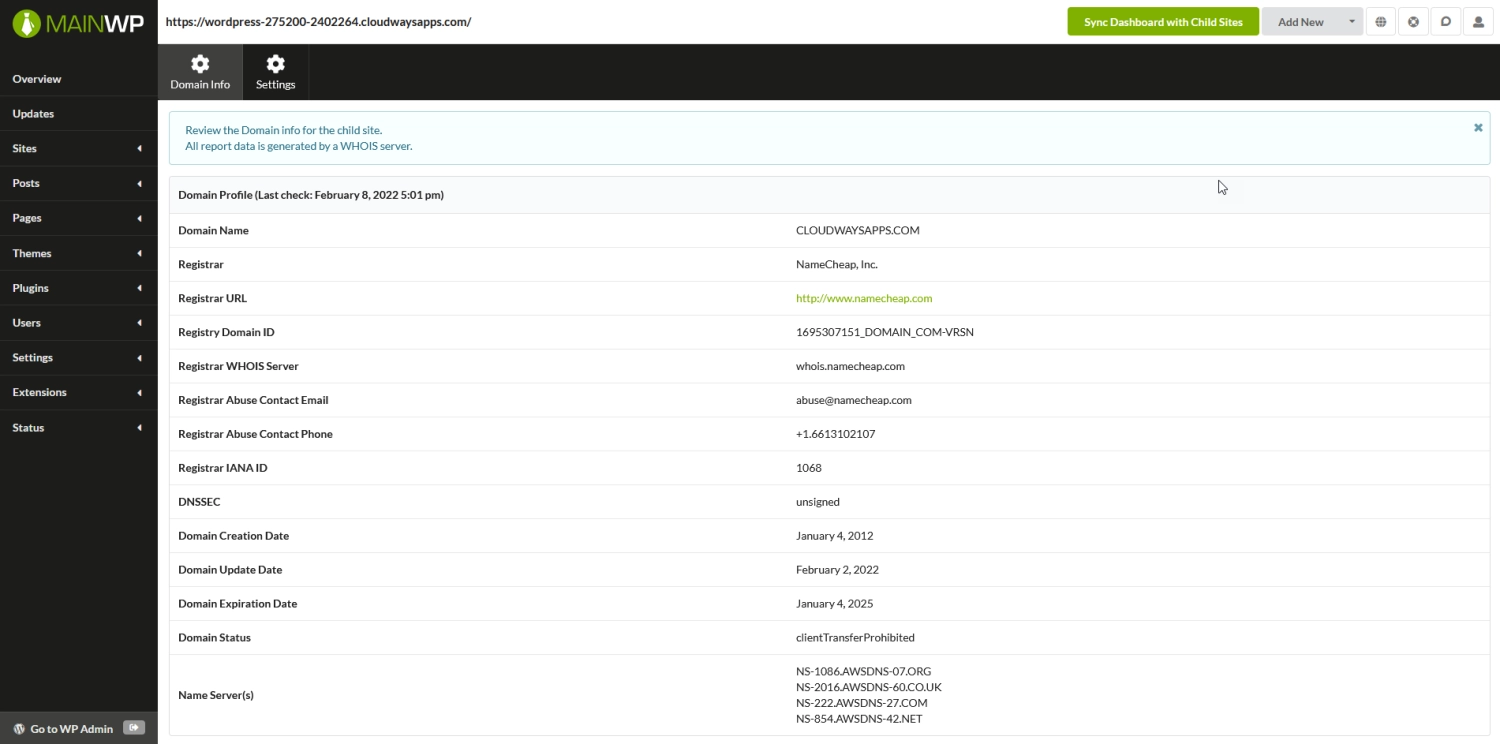Open the community chat bubble icon

pos(1446,21)
